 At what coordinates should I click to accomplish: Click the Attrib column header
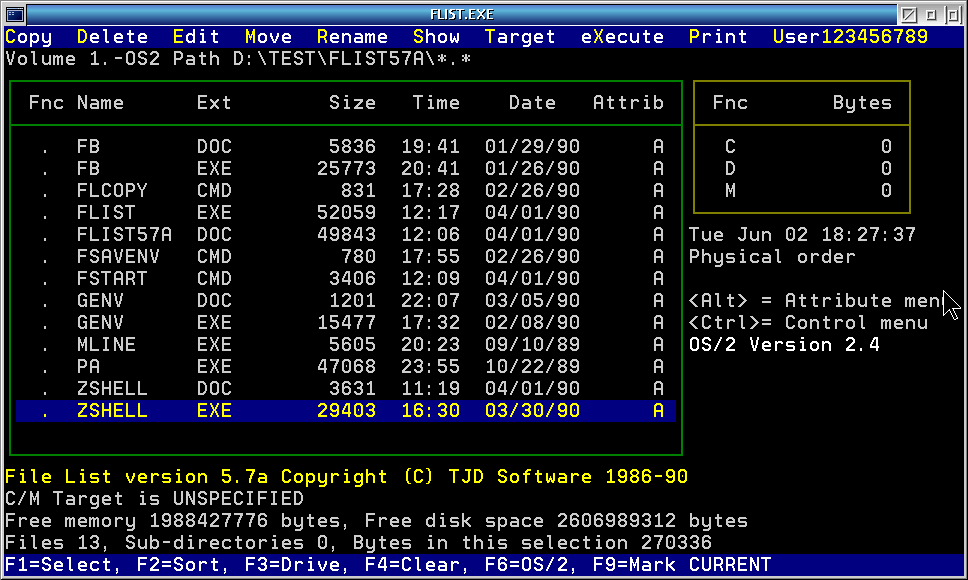628,102
